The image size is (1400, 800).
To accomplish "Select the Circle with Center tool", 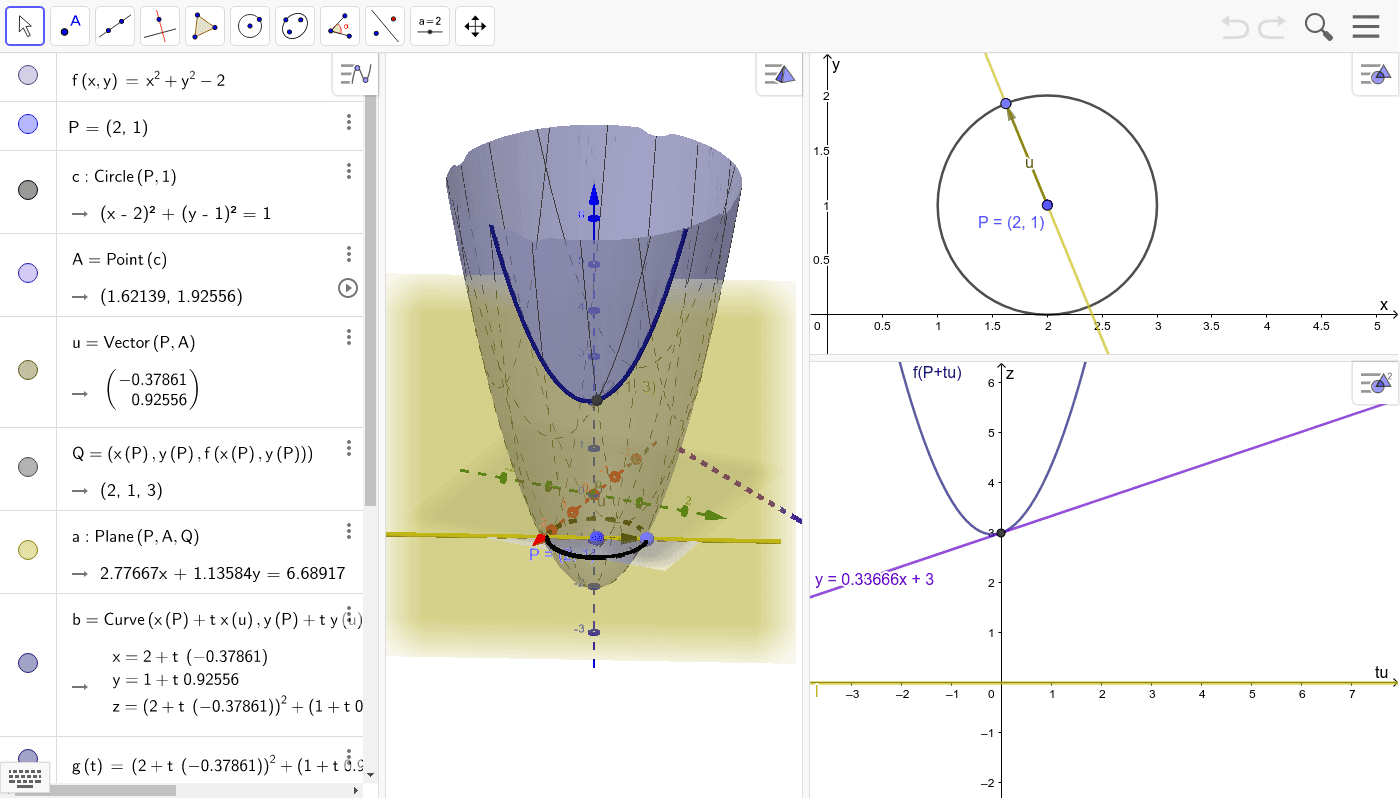I will pyautogui.click(x=249, y=25).
